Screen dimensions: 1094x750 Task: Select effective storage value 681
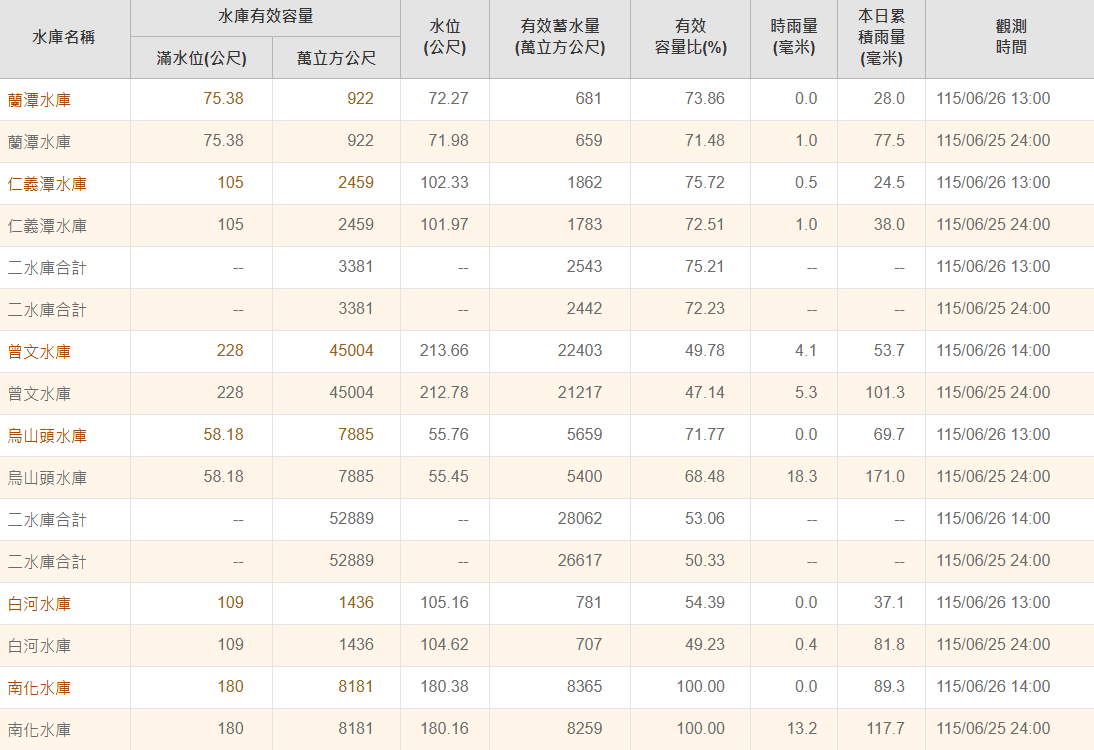[588, 98]
